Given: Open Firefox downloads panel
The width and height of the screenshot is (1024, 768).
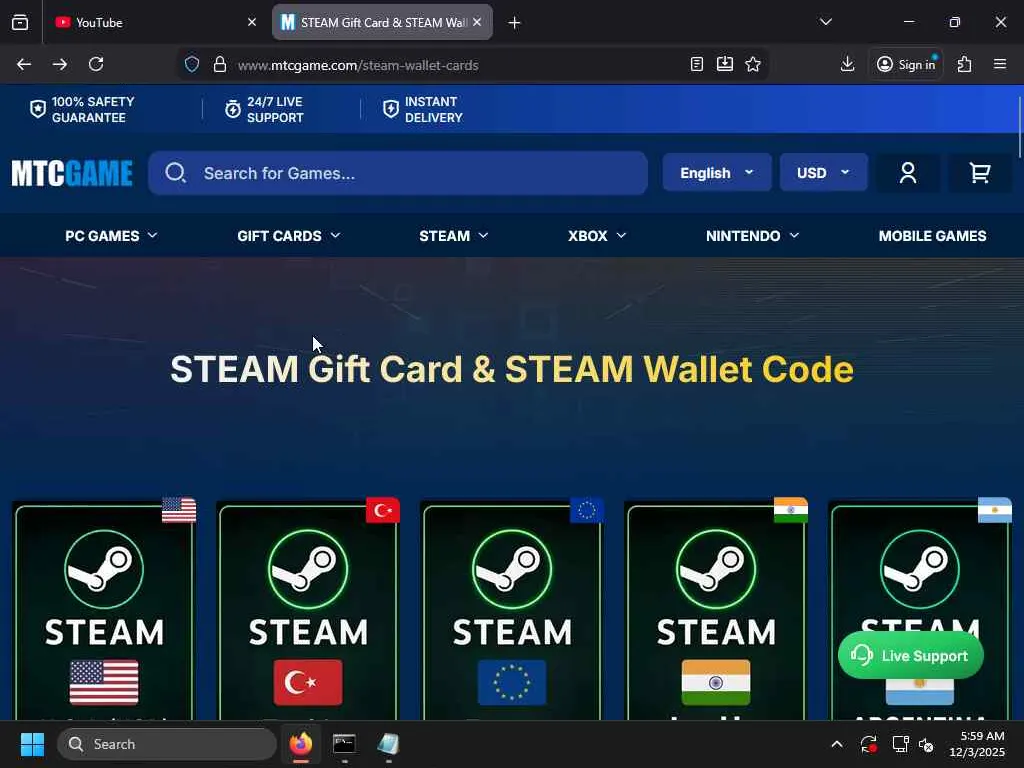Looking at the screenshot, I should point(848,64).
